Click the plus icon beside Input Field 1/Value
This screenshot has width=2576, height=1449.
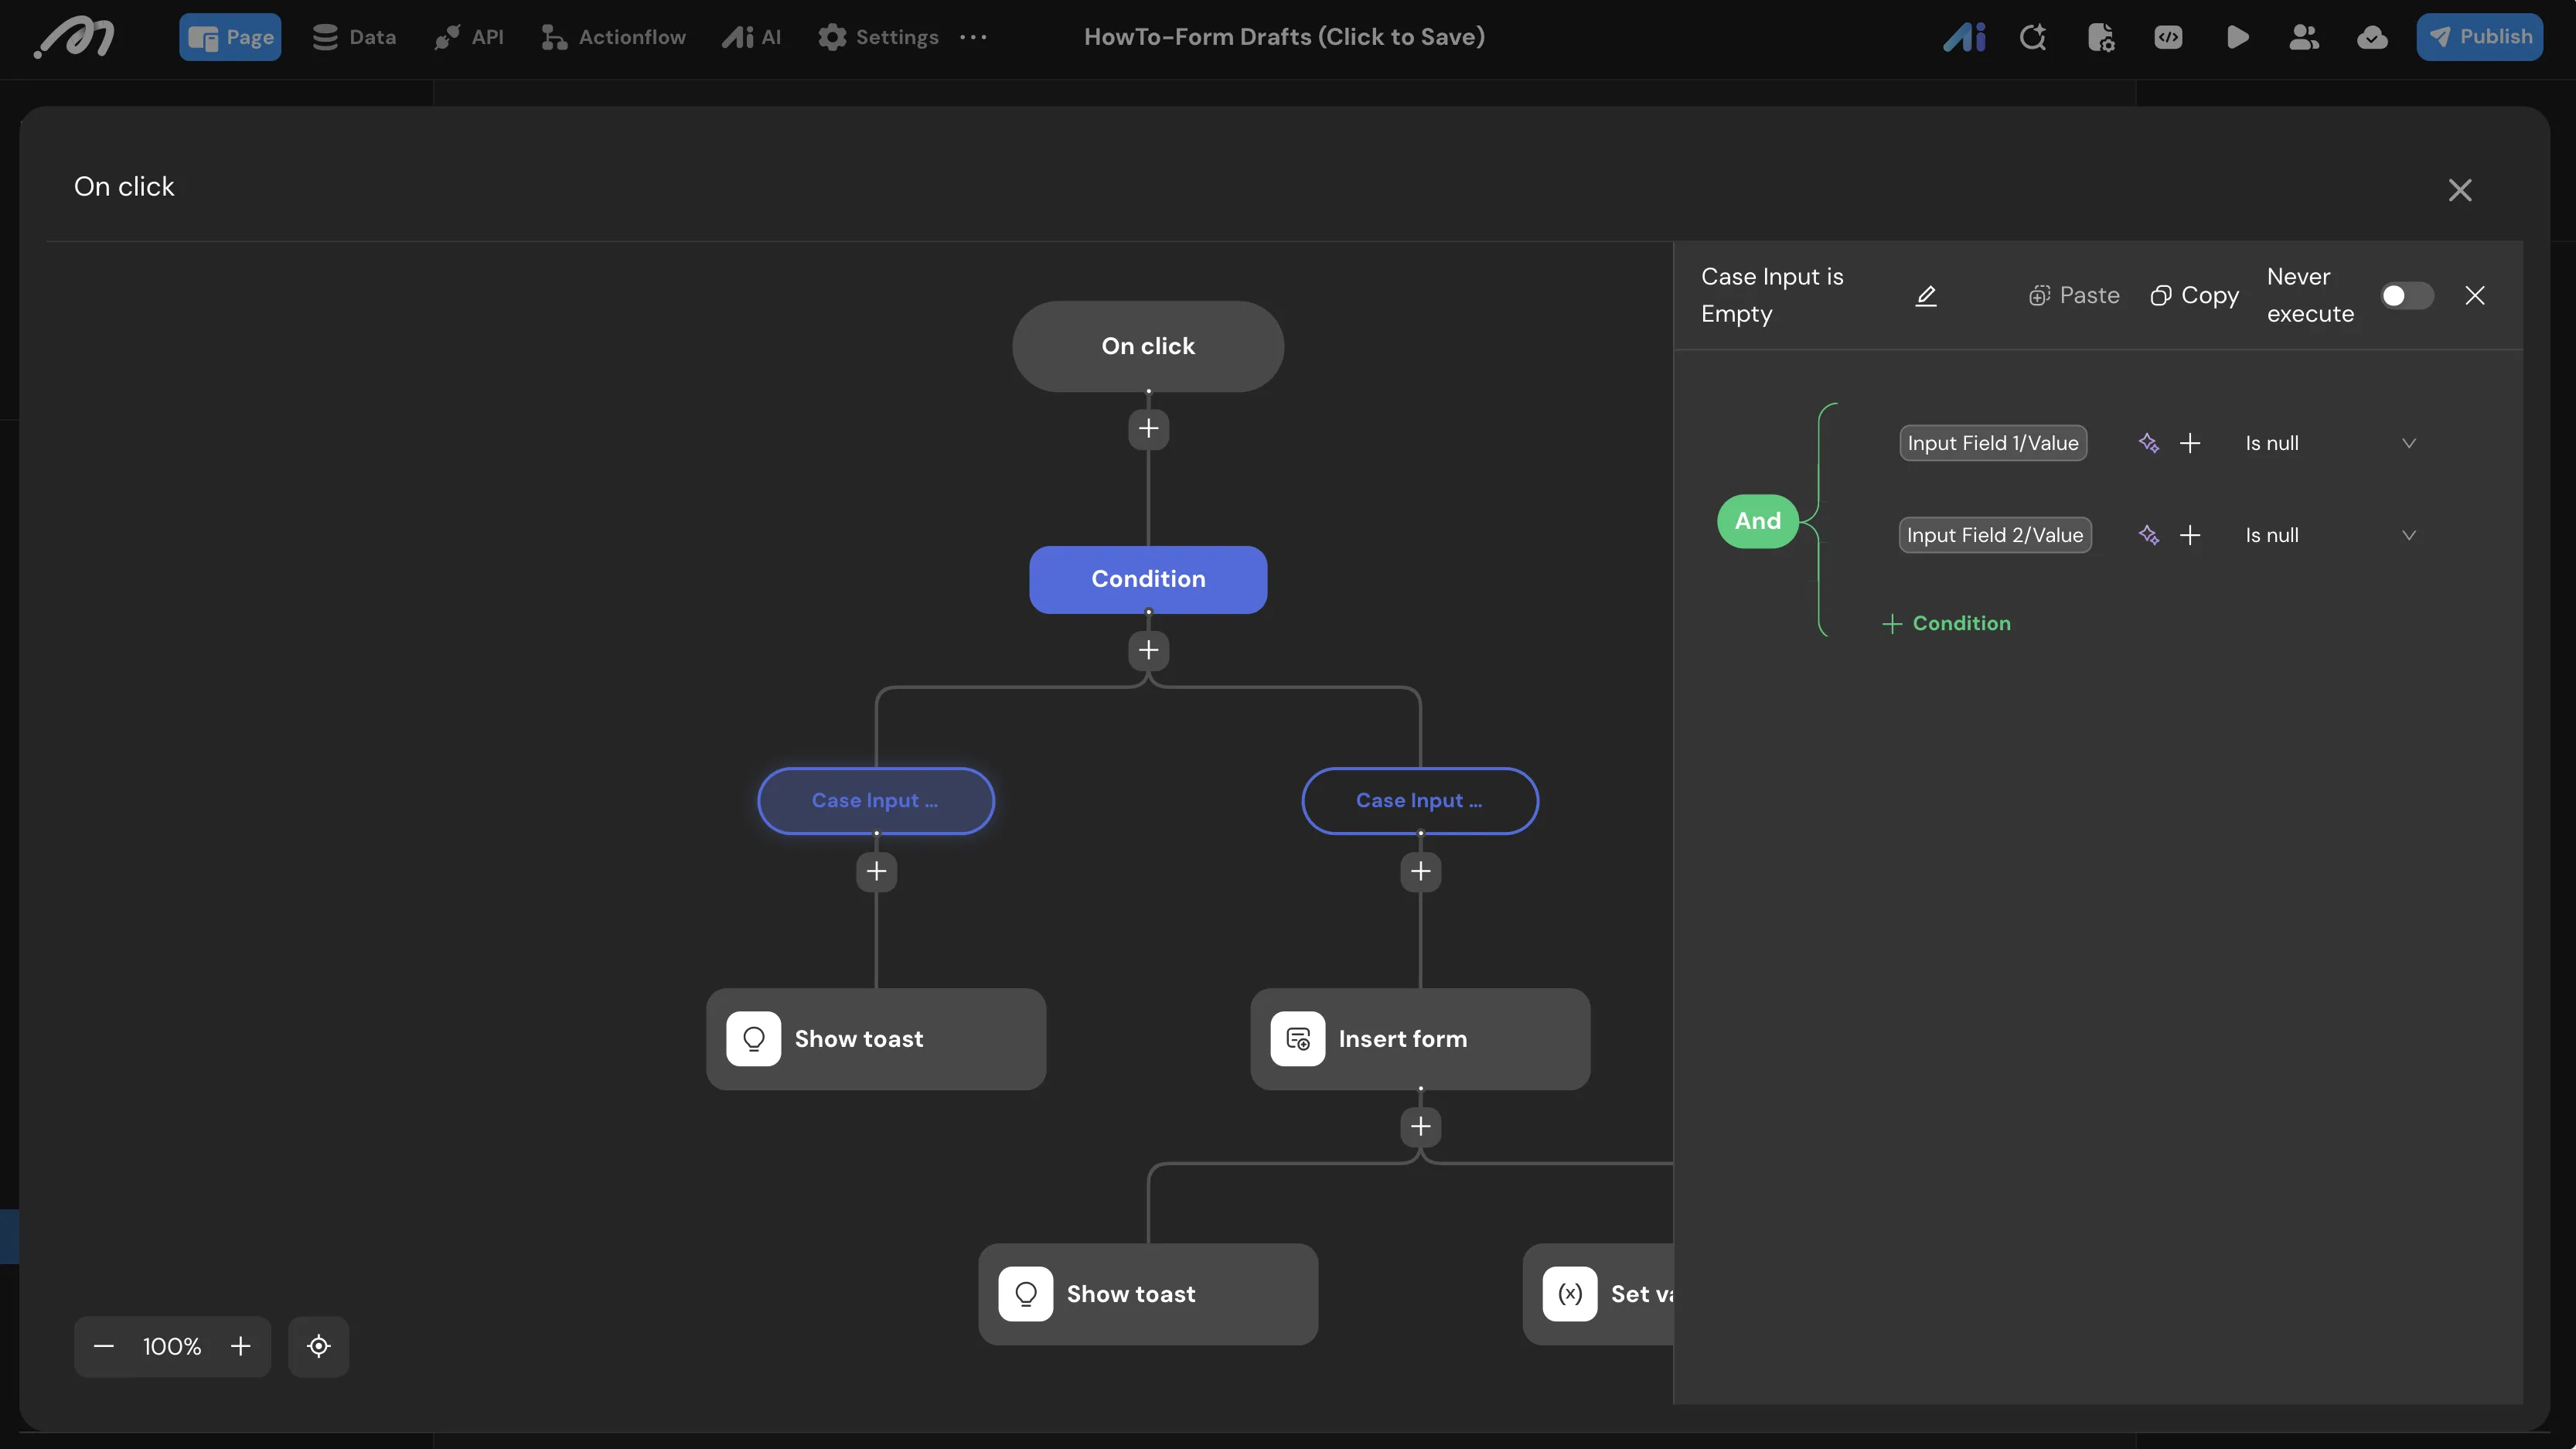coord(2190,443)
